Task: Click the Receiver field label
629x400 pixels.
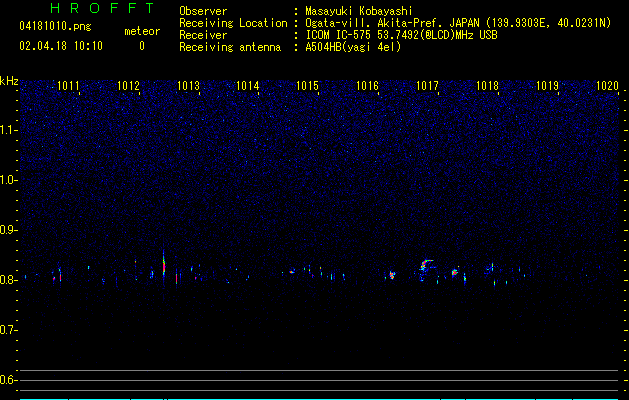Action: click(x=203, y=35)
